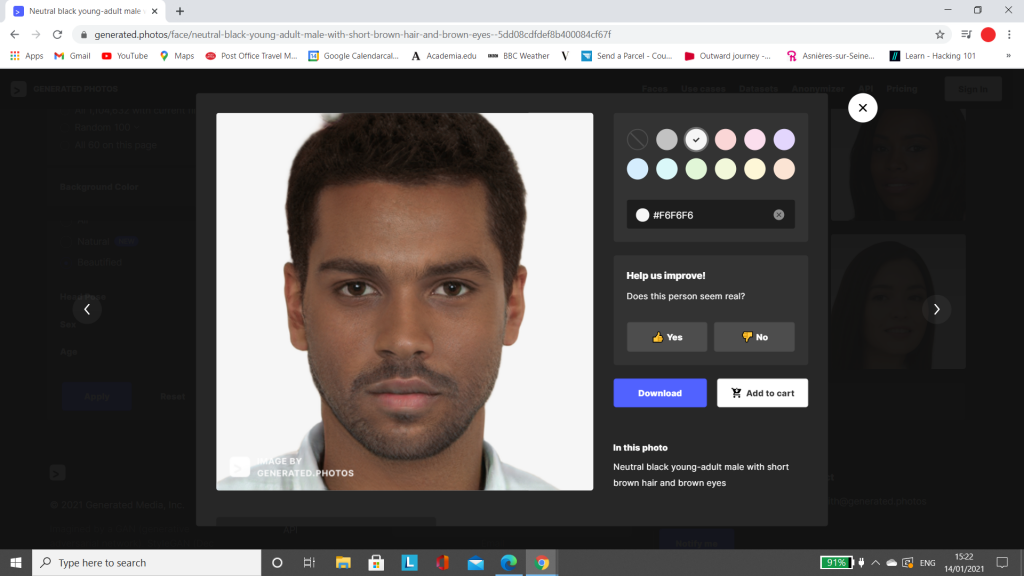This screenshot has height=576, width=1024.
Task: Open the Windows Start menu
Action: [x=16, y=562]
